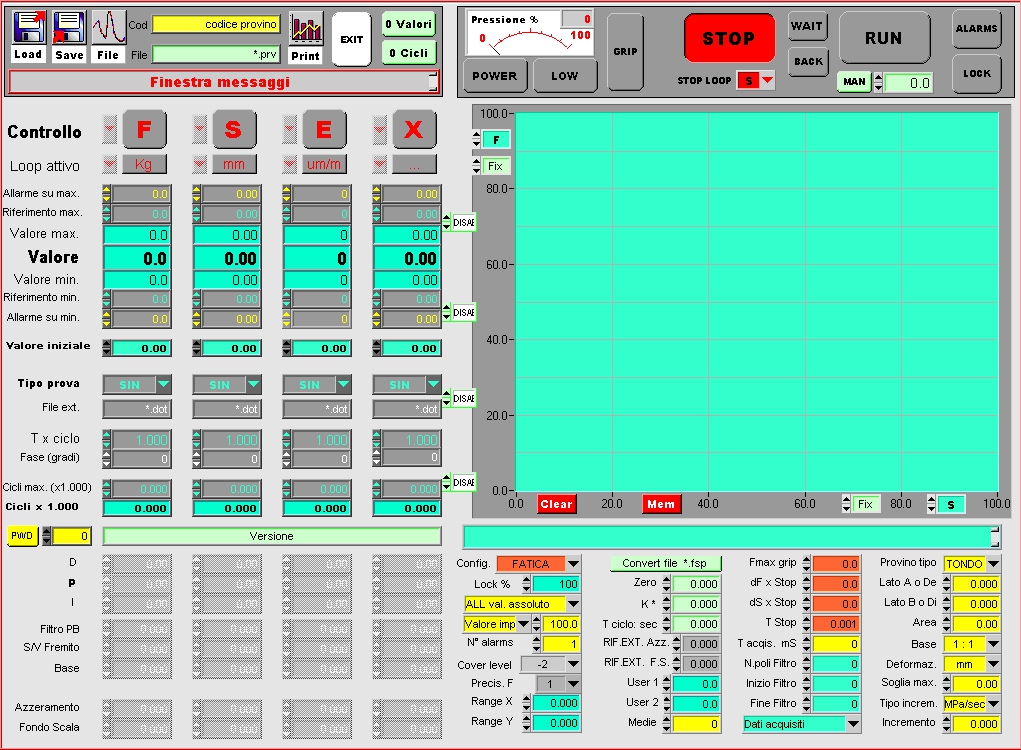
Task: Click the Range X value field
Action: [x=556, y=703]
